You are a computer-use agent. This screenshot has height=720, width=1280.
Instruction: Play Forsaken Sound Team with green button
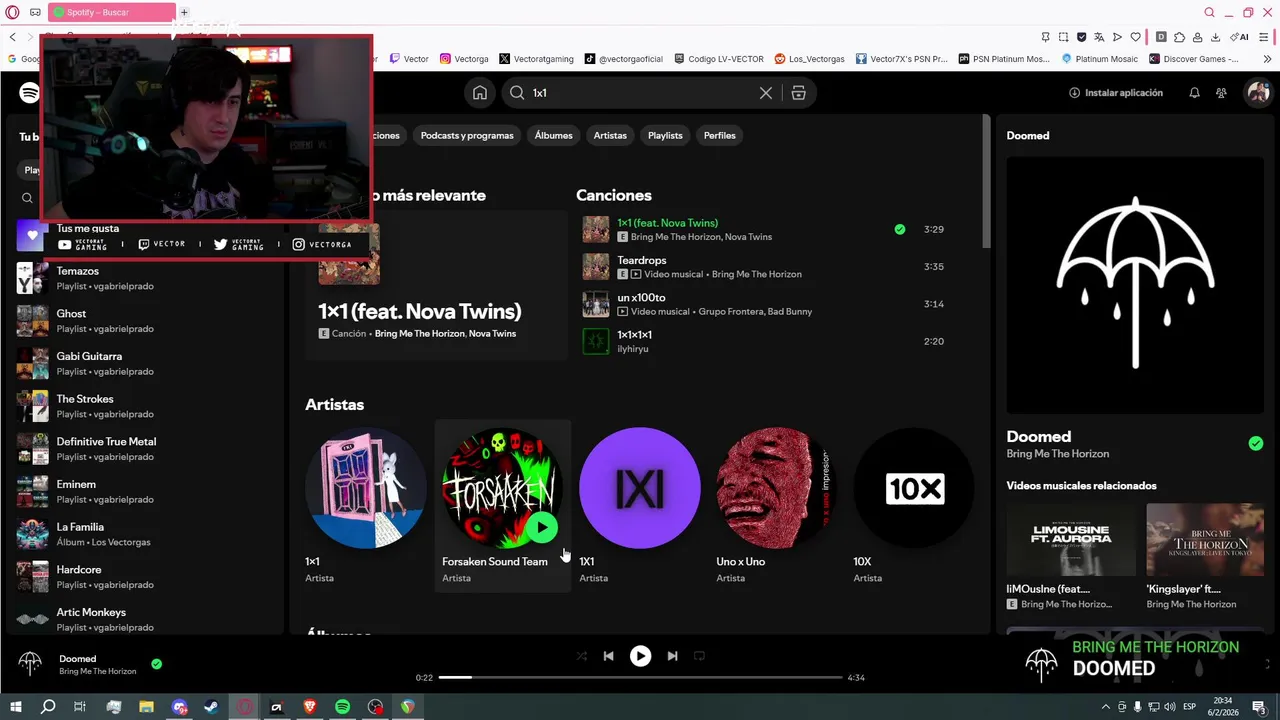(x=541, y=527)
